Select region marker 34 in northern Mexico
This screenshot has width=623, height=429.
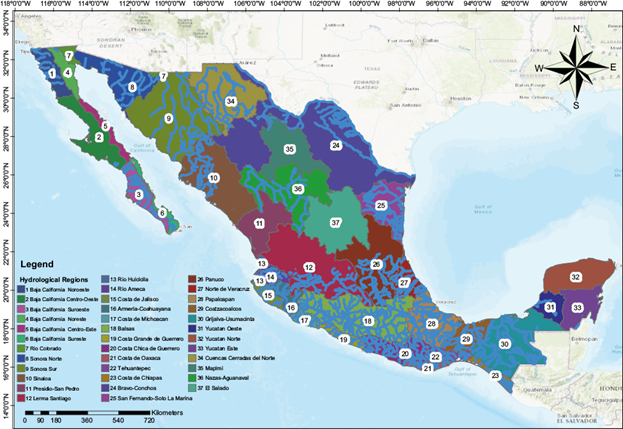230,102
